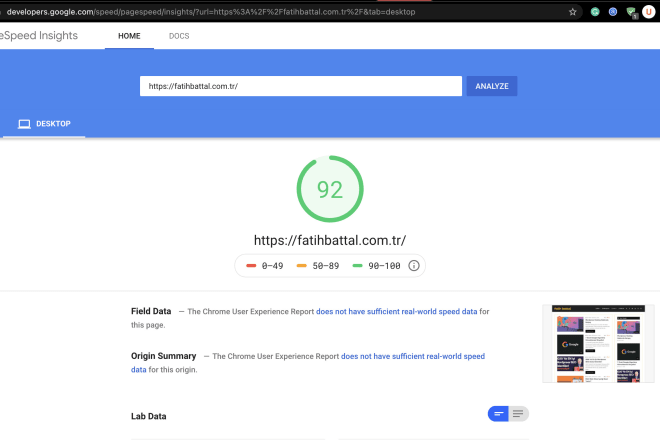Screen dimensions: 660x440
Task: Click the URL input field
Action: pos(301,86)
